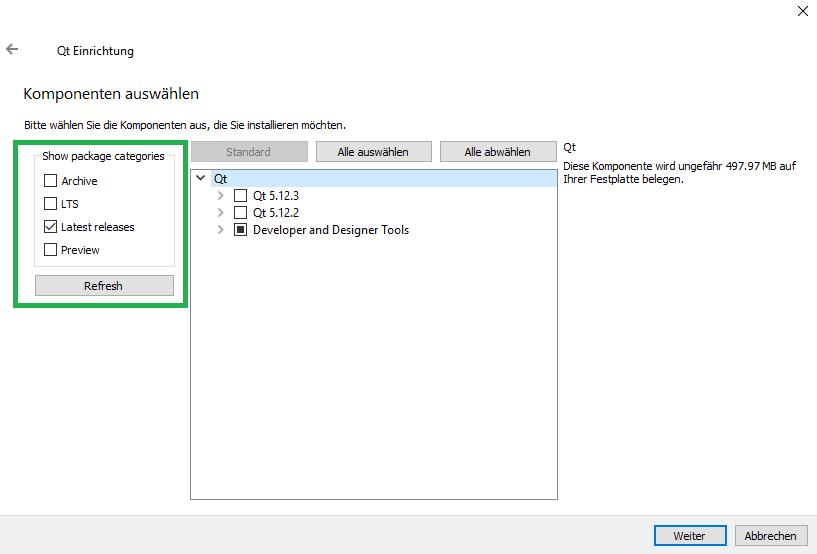817x554 pixels.
Task: Click the Refresh button
Action: [x=104, y=286]
